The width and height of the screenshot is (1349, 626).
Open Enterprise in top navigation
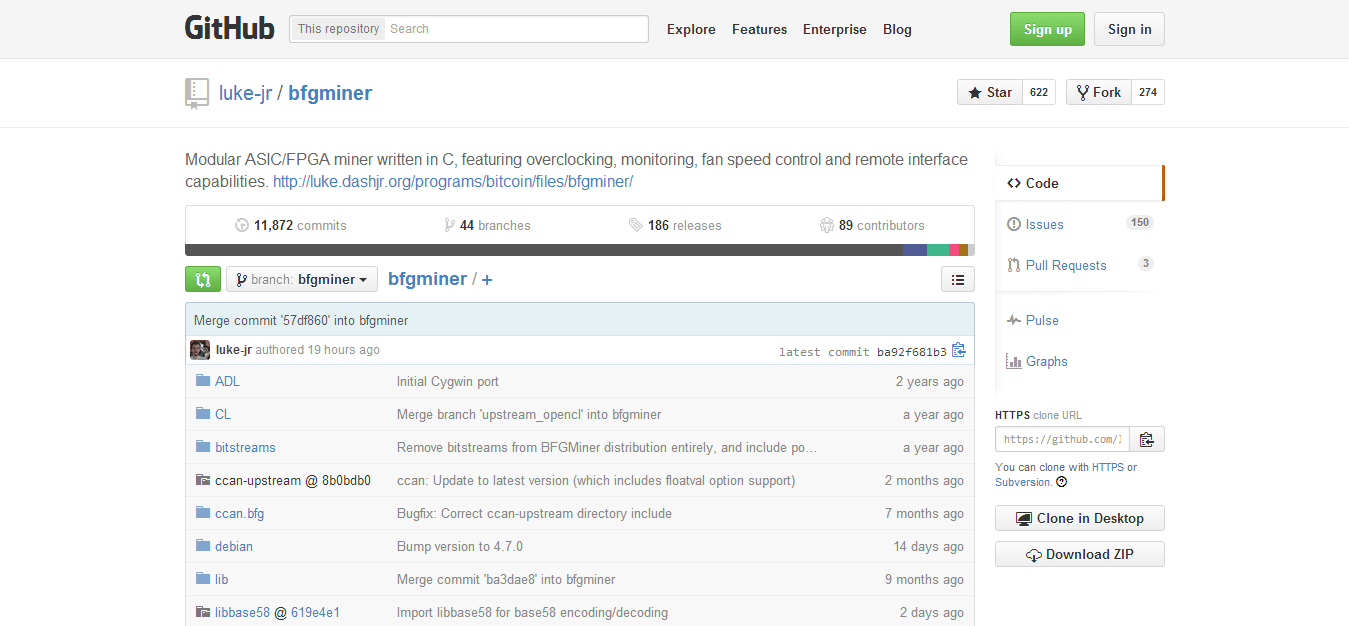coord(835,29)
